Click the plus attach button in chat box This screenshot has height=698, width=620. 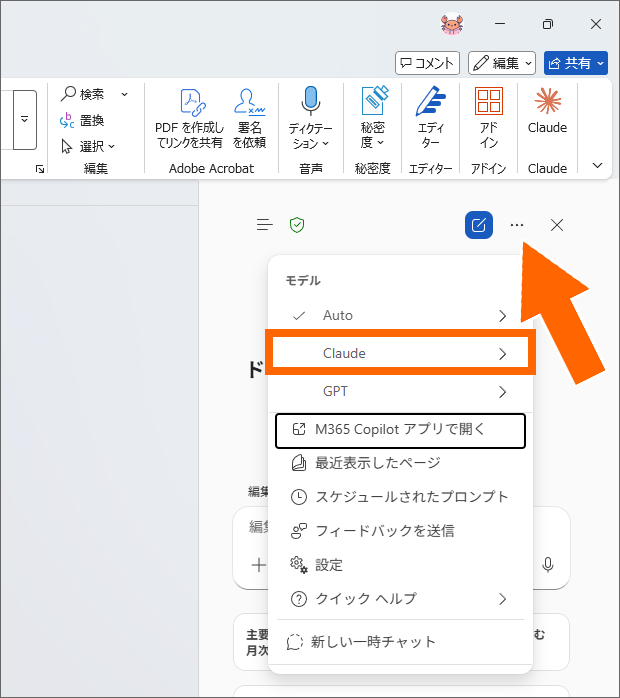259,565
